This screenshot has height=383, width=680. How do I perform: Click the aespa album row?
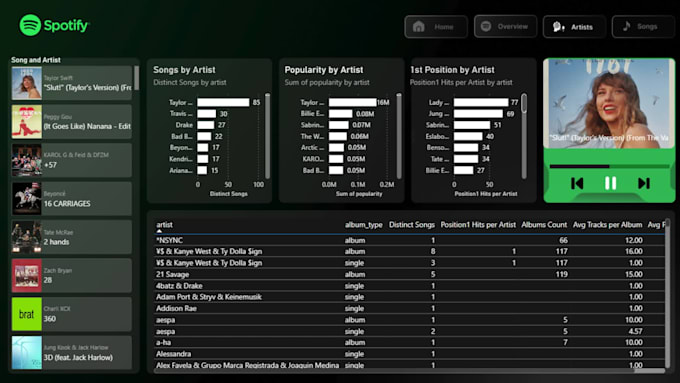[x=410, y=320]
